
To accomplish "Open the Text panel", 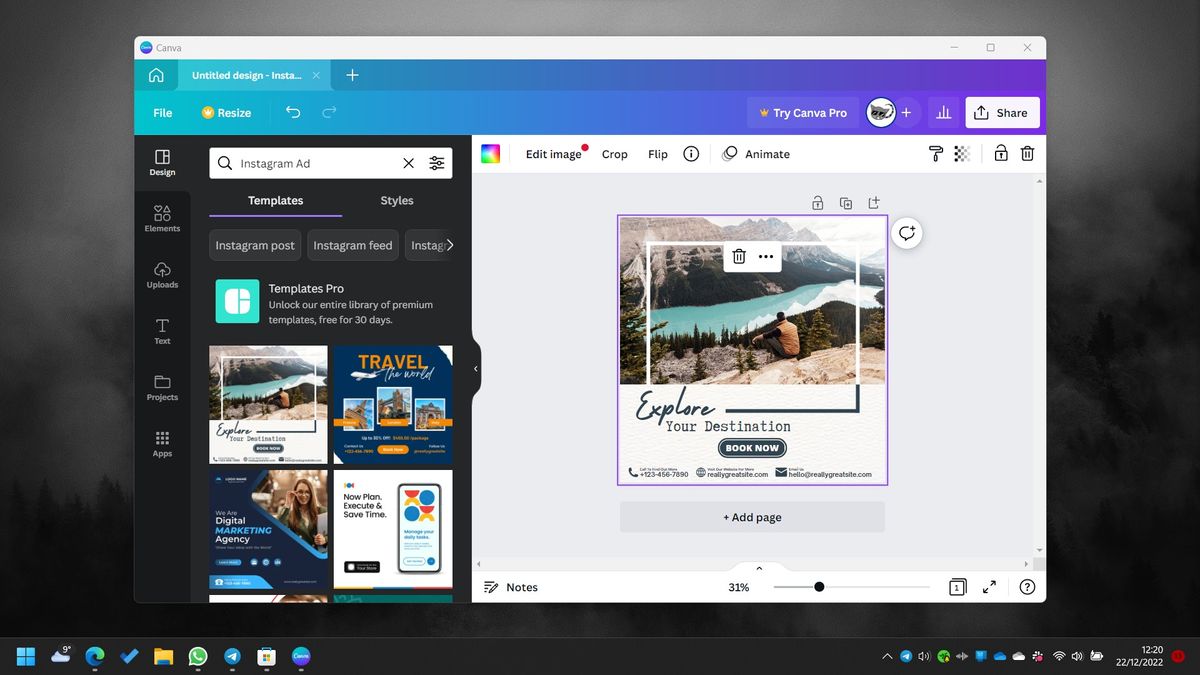I will point(162,332).
